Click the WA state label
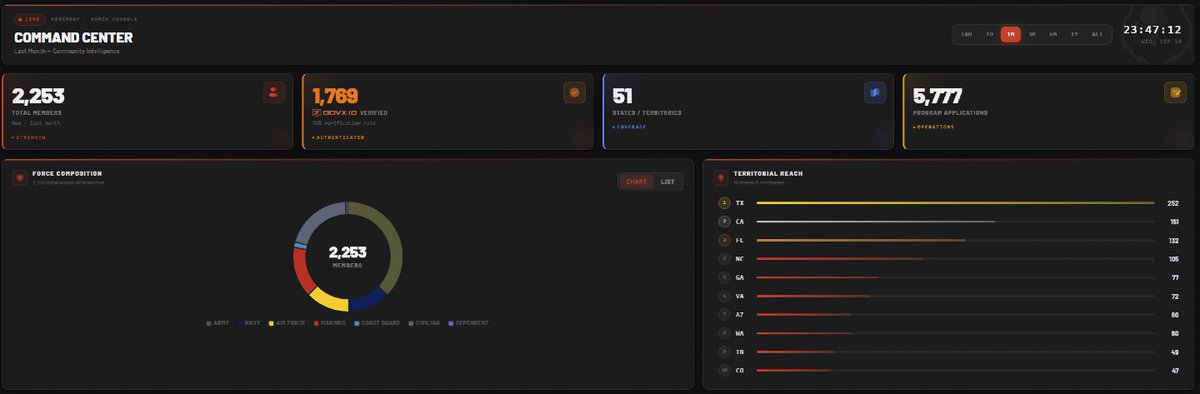Screen dimensions: 1200x394 tap(739, 333)
